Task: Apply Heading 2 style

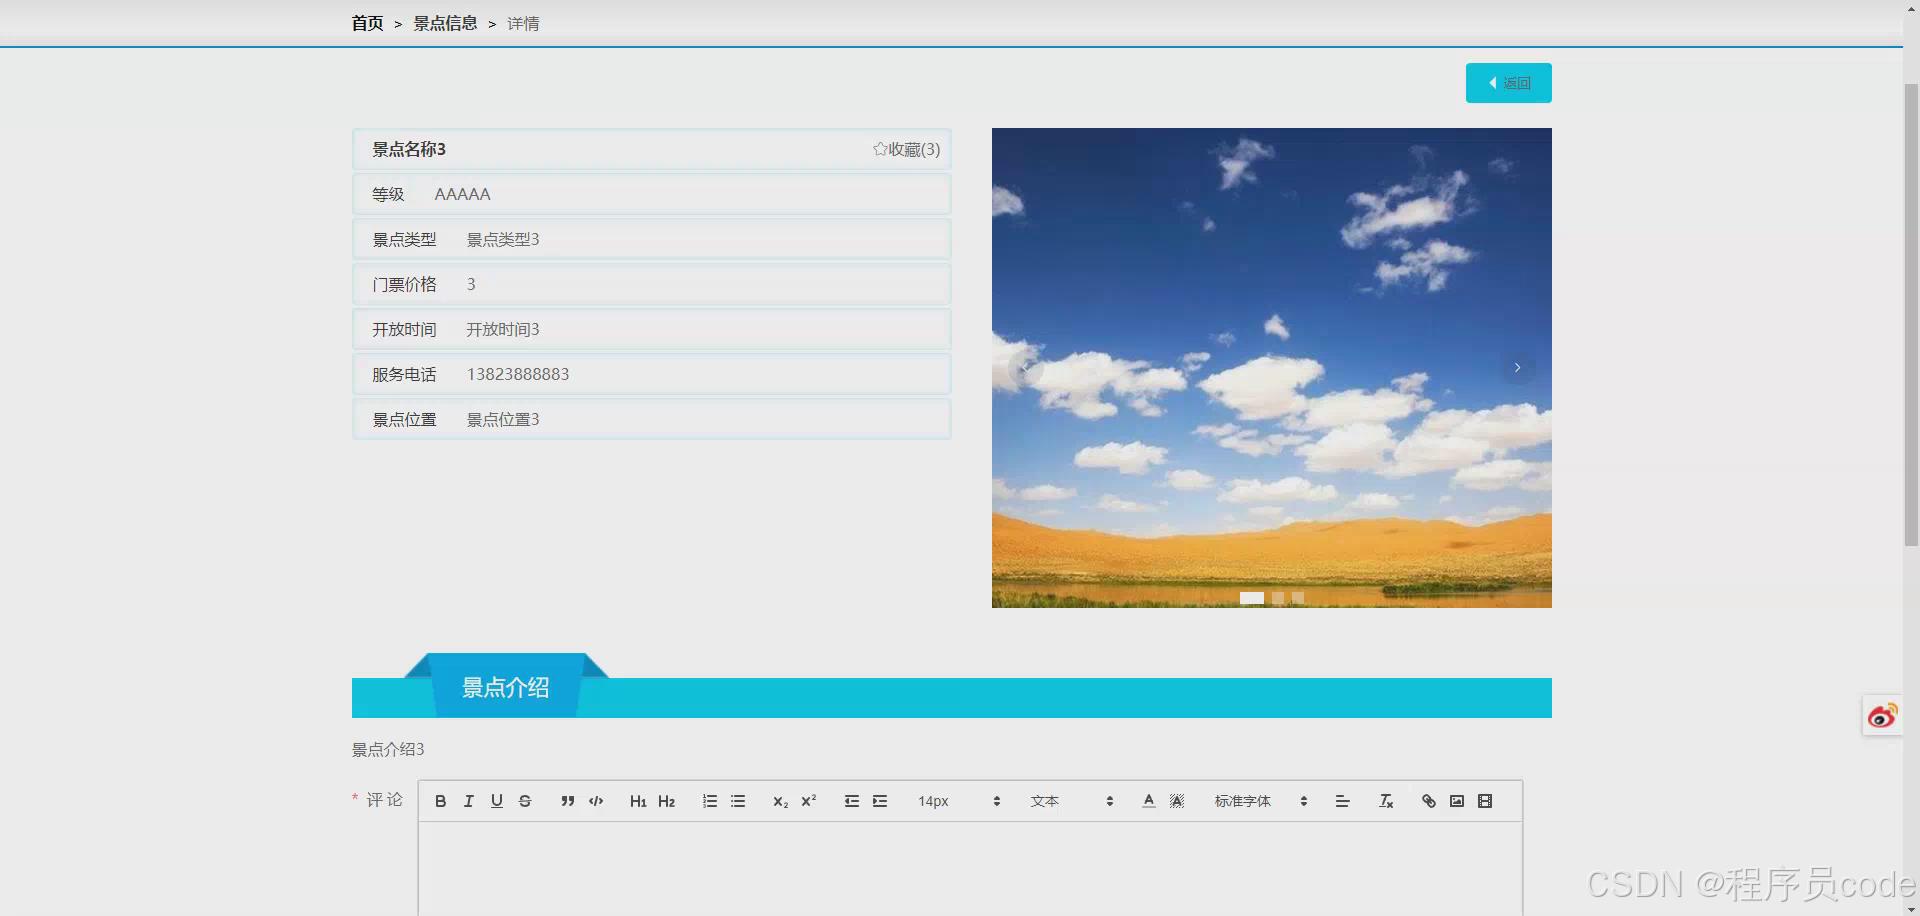Action: (666, 801)
